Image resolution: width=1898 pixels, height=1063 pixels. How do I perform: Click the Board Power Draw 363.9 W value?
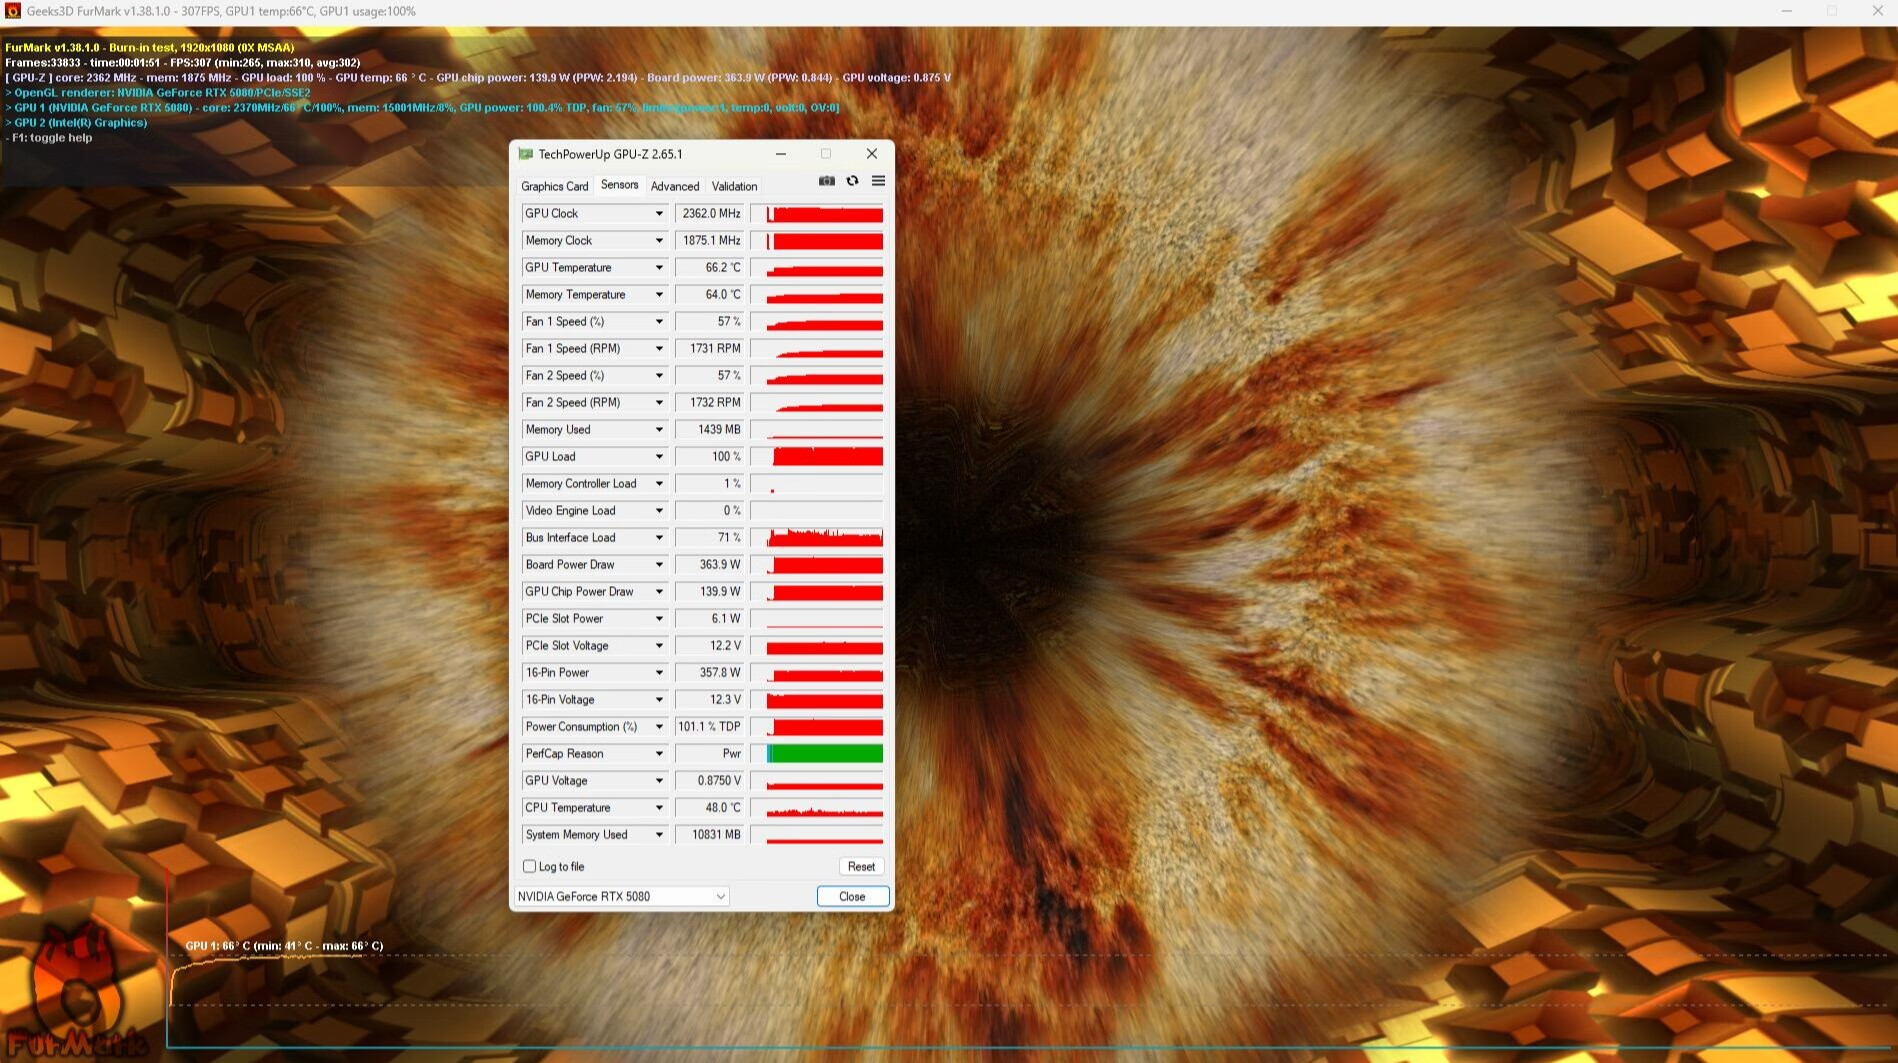(x=709, y=564)
